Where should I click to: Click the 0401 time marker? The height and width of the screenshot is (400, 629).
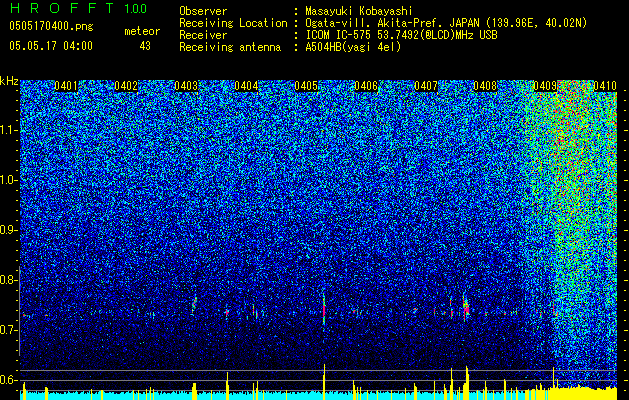[66, 86]
